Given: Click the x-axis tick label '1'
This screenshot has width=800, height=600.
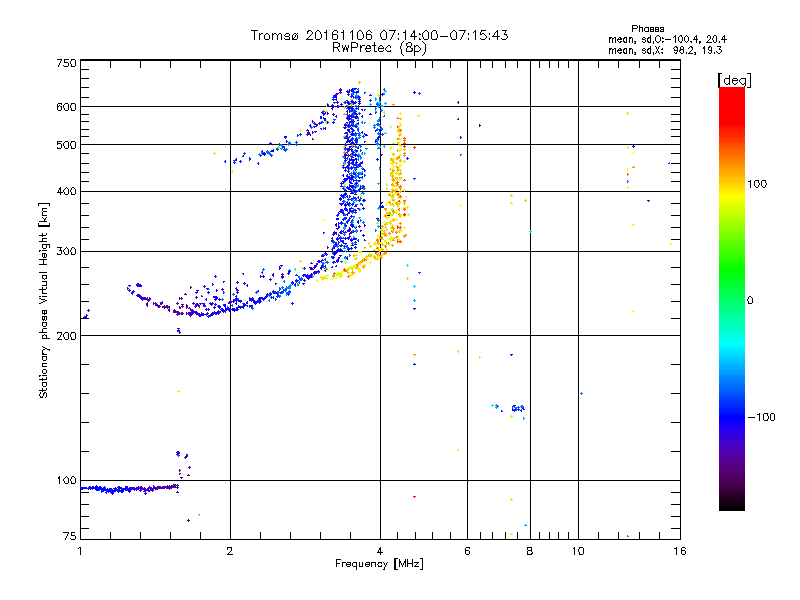Looking at the screenshot, I should coord(80,551).
